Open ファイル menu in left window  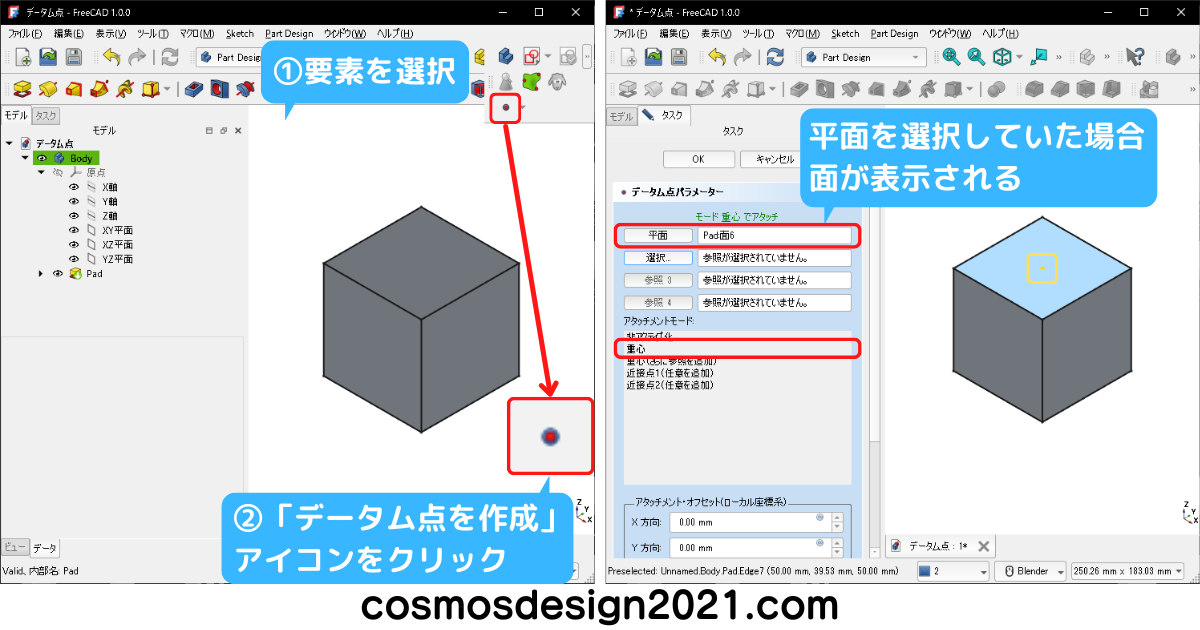coord(26,33)
